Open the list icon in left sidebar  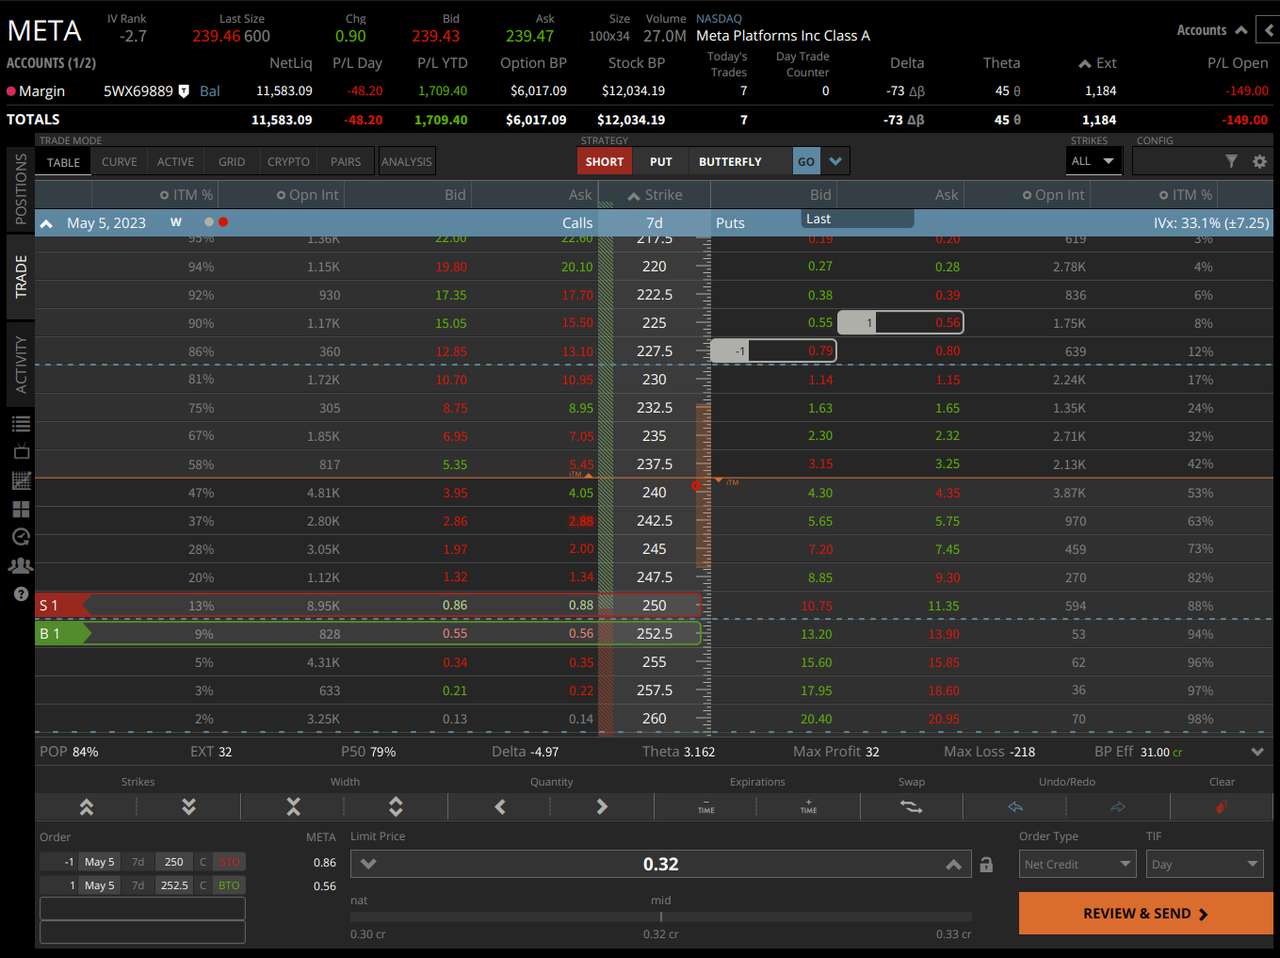21,424
